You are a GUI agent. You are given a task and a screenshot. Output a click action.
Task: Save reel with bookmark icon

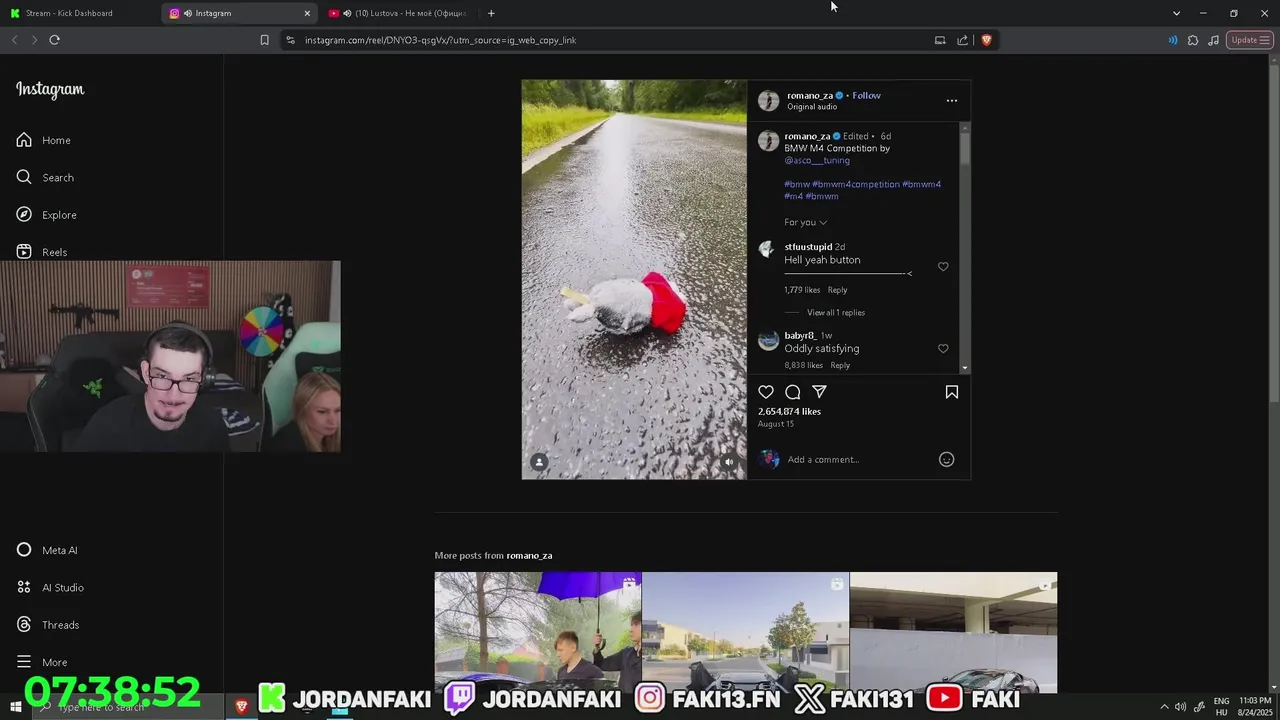(x=952, y=392)
